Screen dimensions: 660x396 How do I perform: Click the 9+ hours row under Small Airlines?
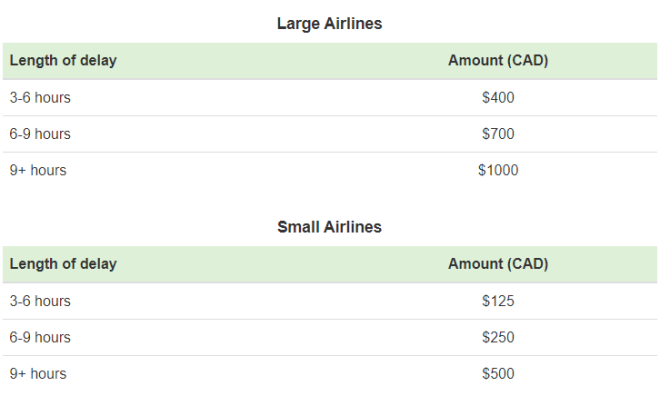[x=330, y=374]
